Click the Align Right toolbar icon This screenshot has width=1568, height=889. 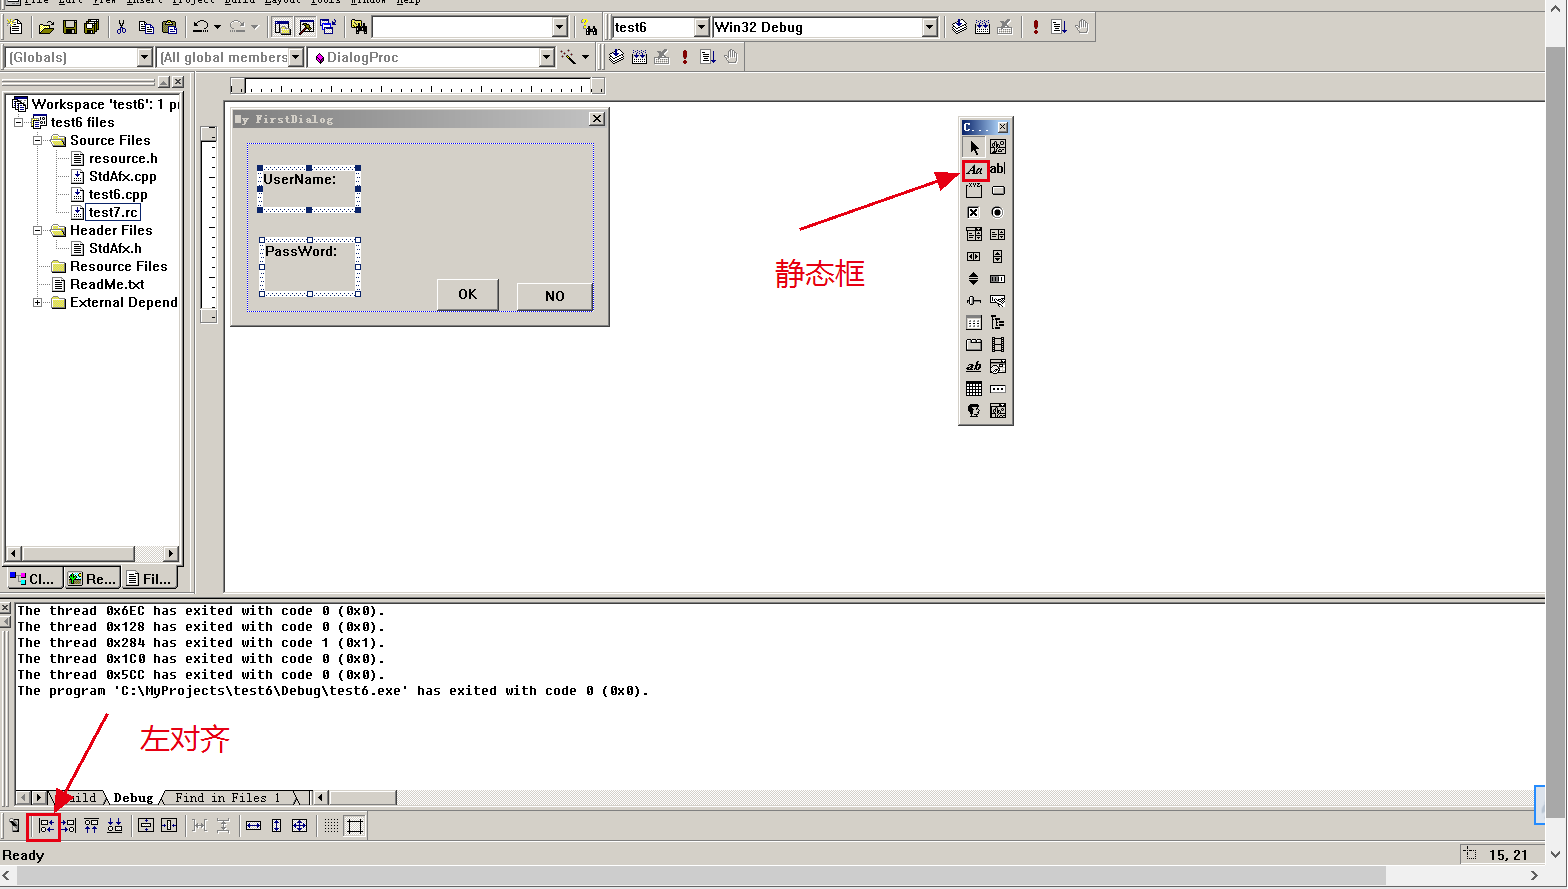(68, 826)
